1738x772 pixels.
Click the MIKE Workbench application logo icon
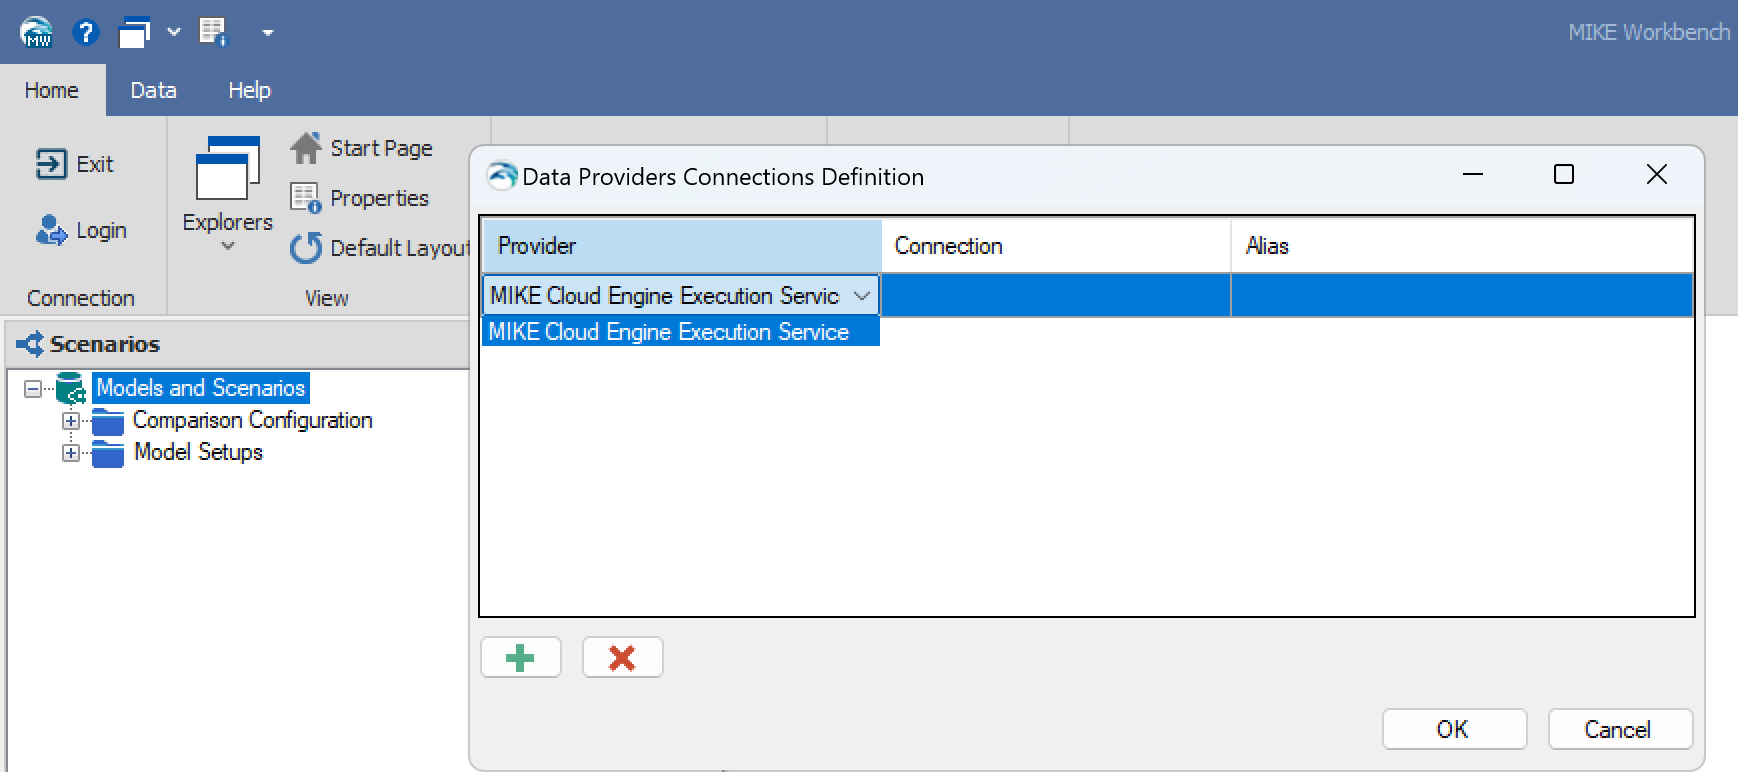[37, 32]
